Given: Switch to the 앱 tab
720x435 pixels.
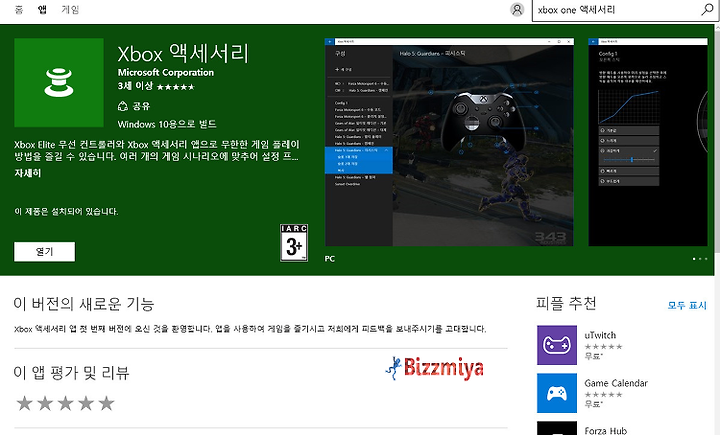Looking at the screenshot, I should coord(42,9).
